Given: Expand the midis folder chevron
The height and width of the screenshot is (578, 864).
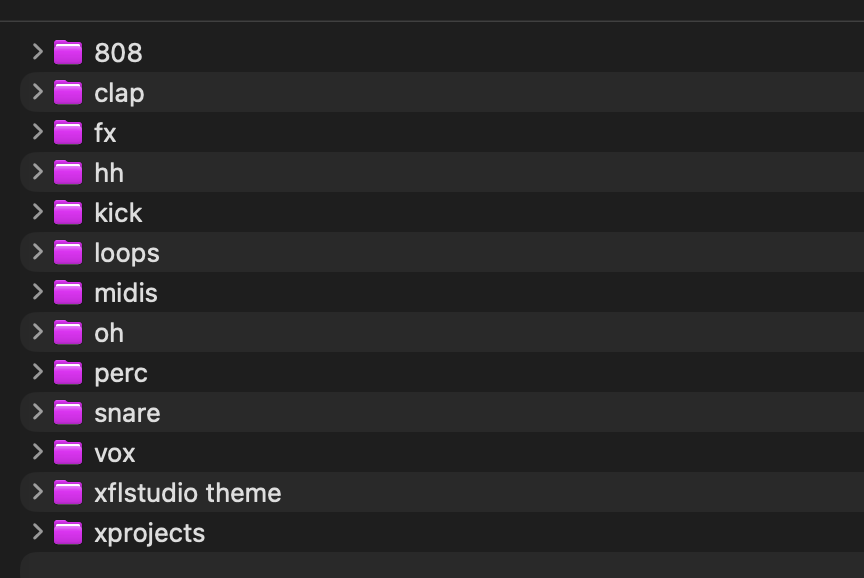Looking at the screenshot, I should click(37, 292).
